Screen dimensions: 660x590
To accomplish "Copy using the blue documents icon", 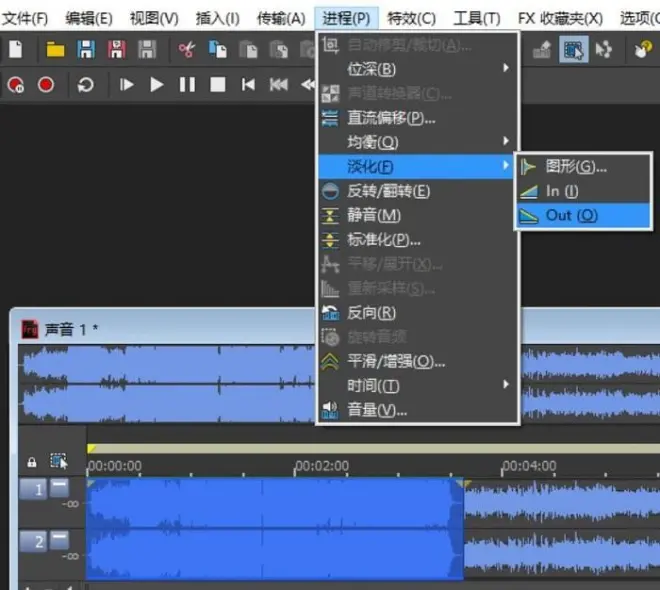I will (217, 50).
